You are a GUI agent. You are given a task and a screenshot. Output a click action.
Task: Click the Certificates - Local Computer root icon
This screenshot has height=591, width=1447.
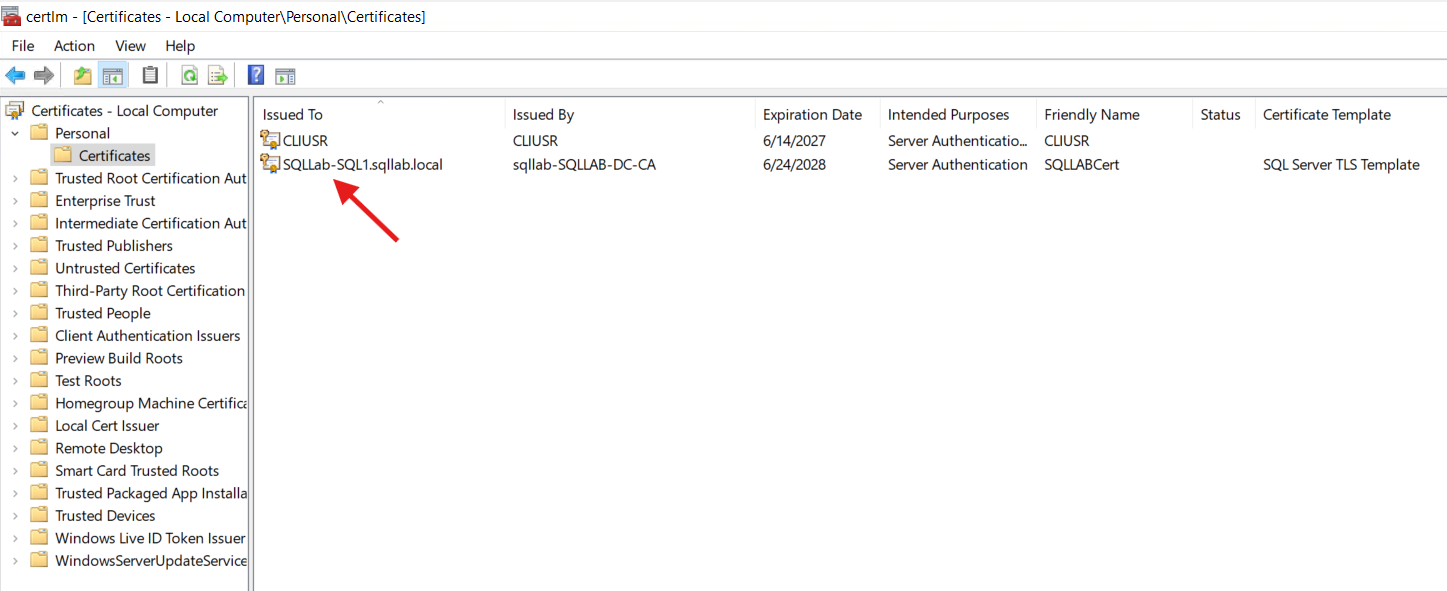15,111
